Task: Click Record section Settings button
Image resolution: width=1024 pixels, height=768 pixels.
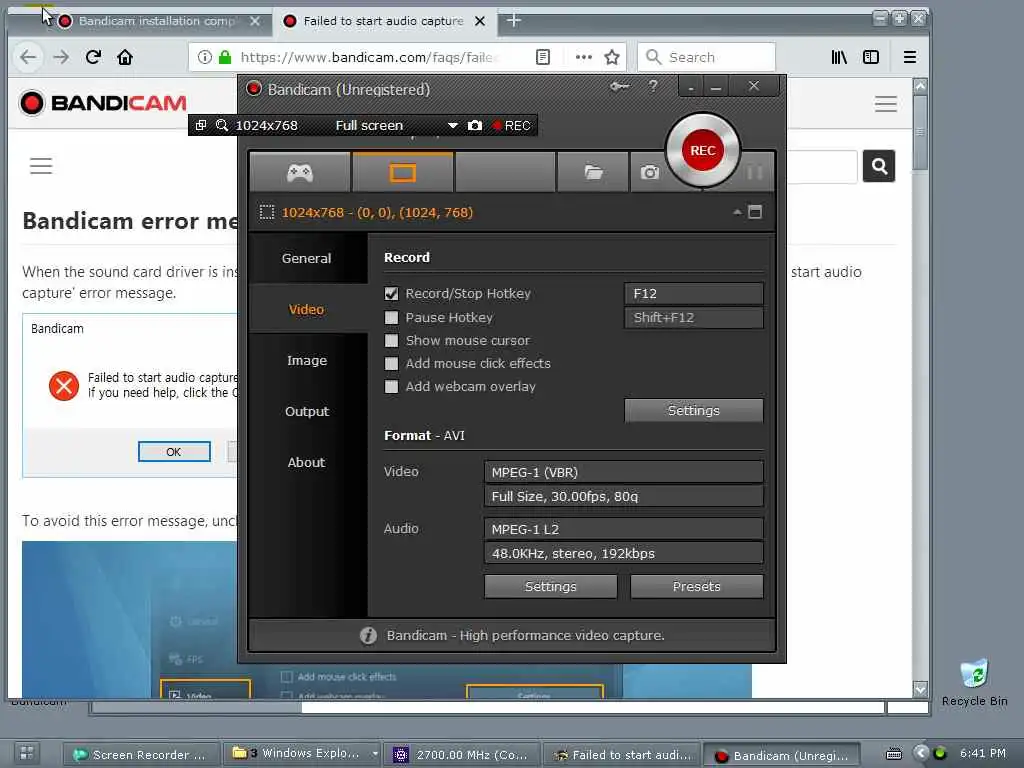Action: pyautogui.click(x=694, y=411)
